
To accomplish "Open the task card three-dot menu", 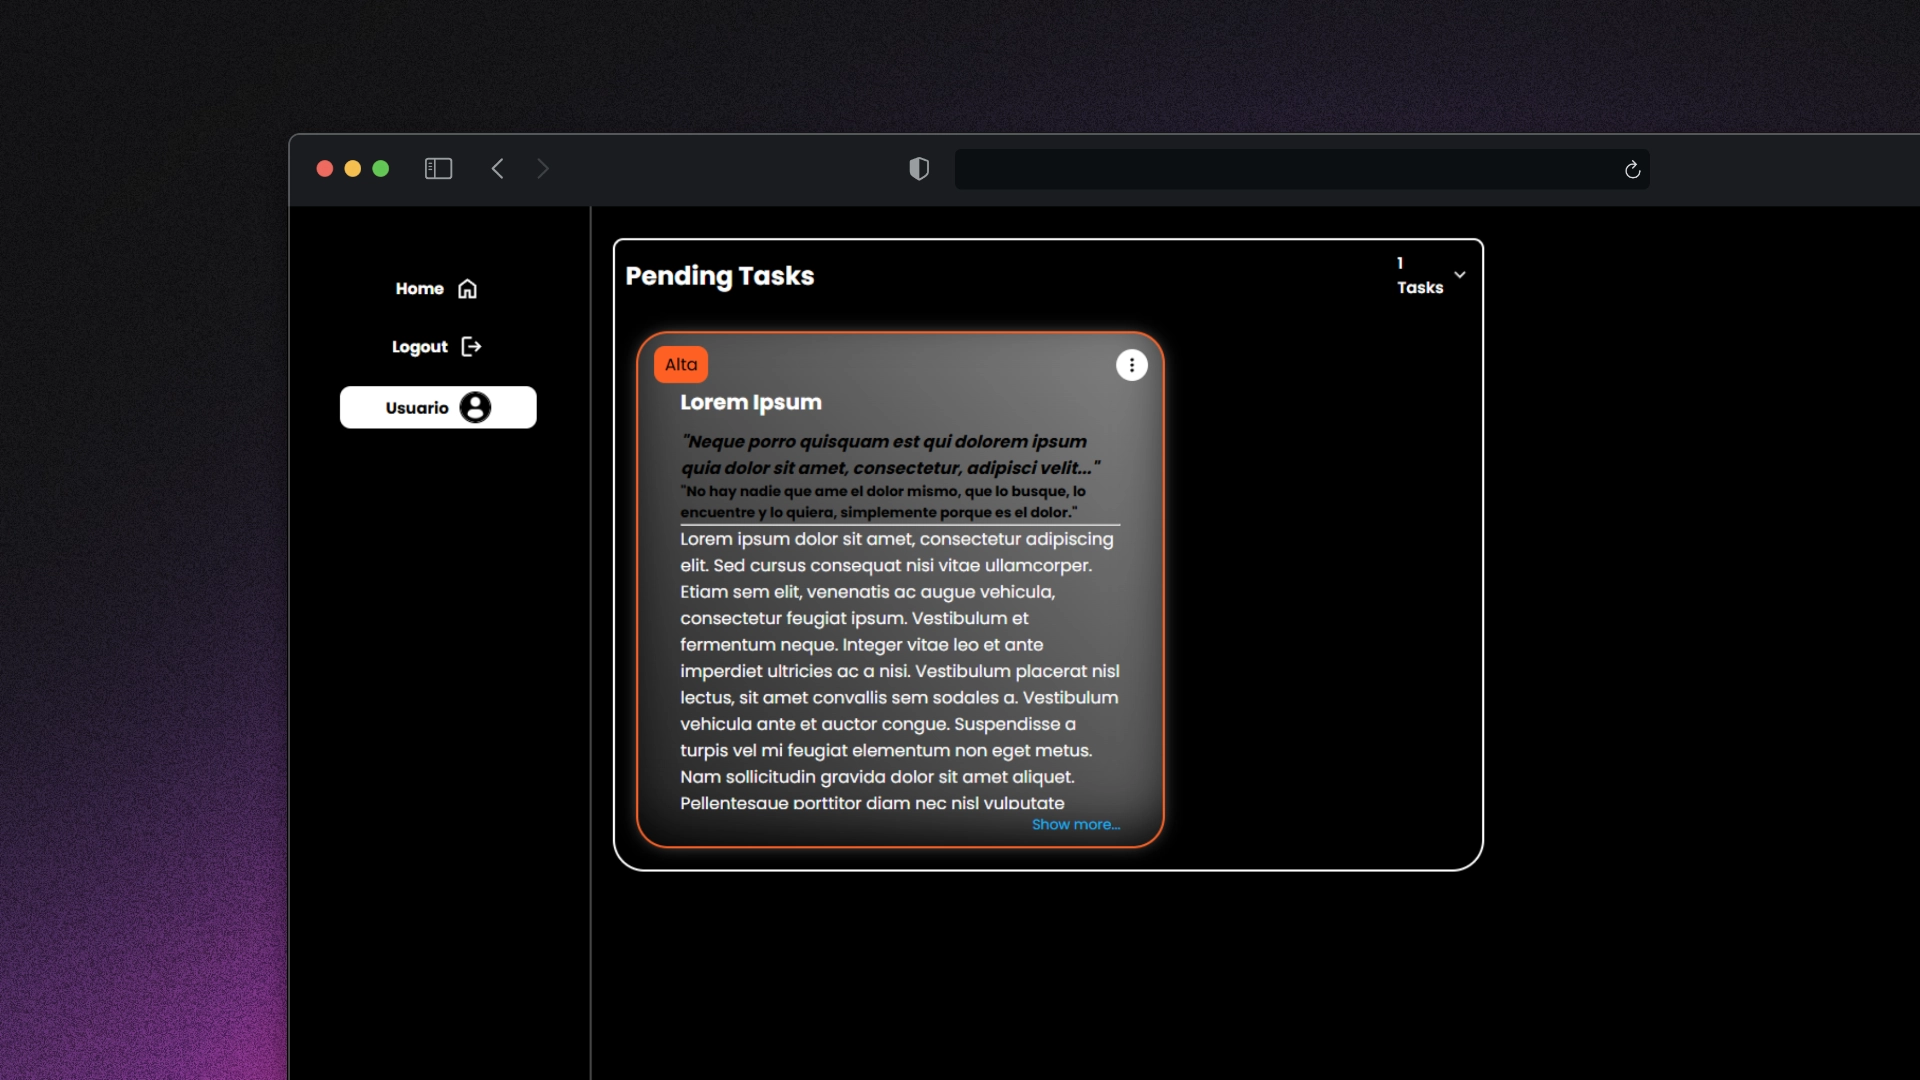I will pos(1131,366).
